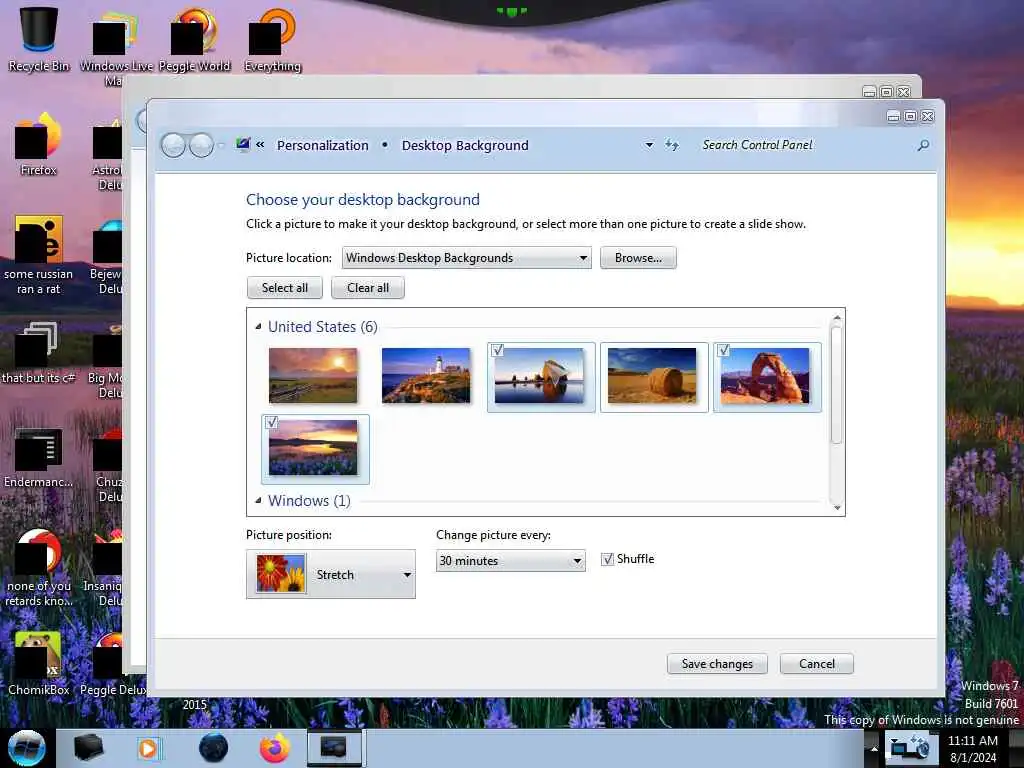Open the 'that but its c#' desktop icon
This screenshot has width=1024, height=768.
(39, 353)
